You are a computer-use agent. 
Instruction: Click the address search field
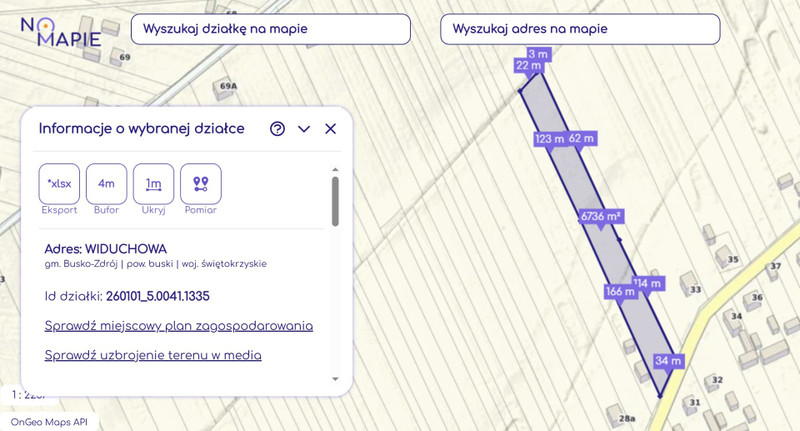click(580, 29)
